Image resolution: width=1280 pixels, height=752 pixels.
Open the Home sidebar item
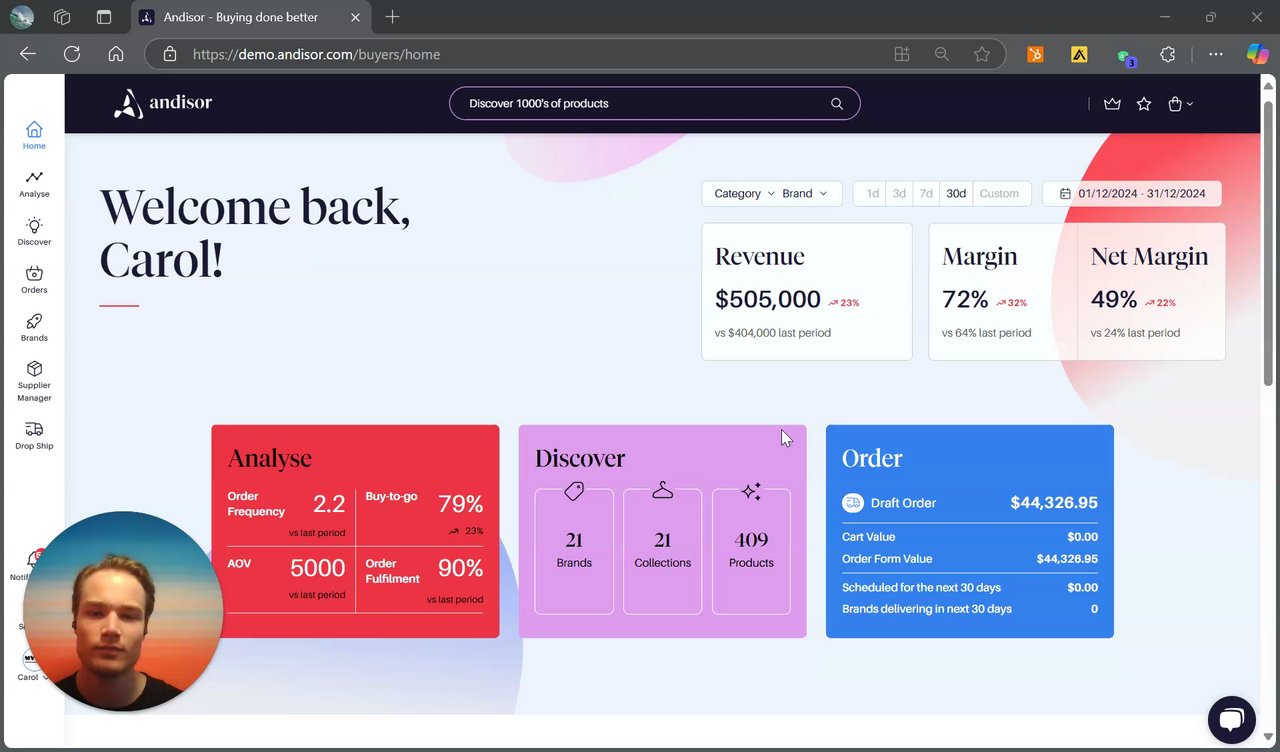click(34, 135)
